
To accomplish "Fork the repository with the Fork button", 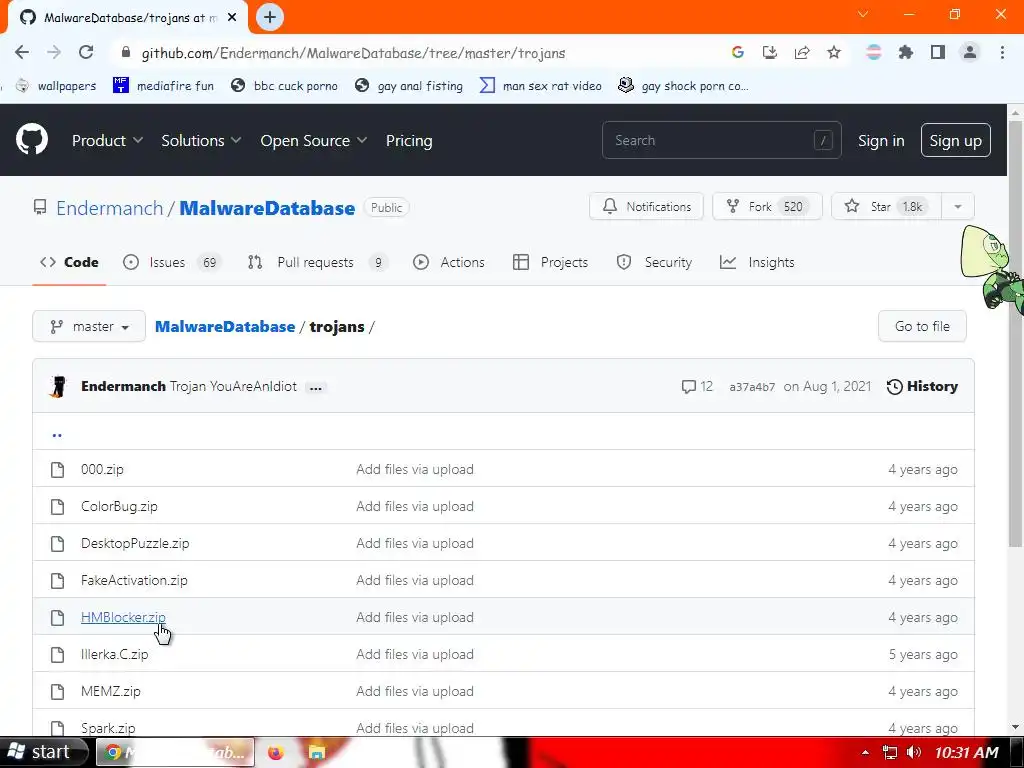I will (x=767, y=207).
